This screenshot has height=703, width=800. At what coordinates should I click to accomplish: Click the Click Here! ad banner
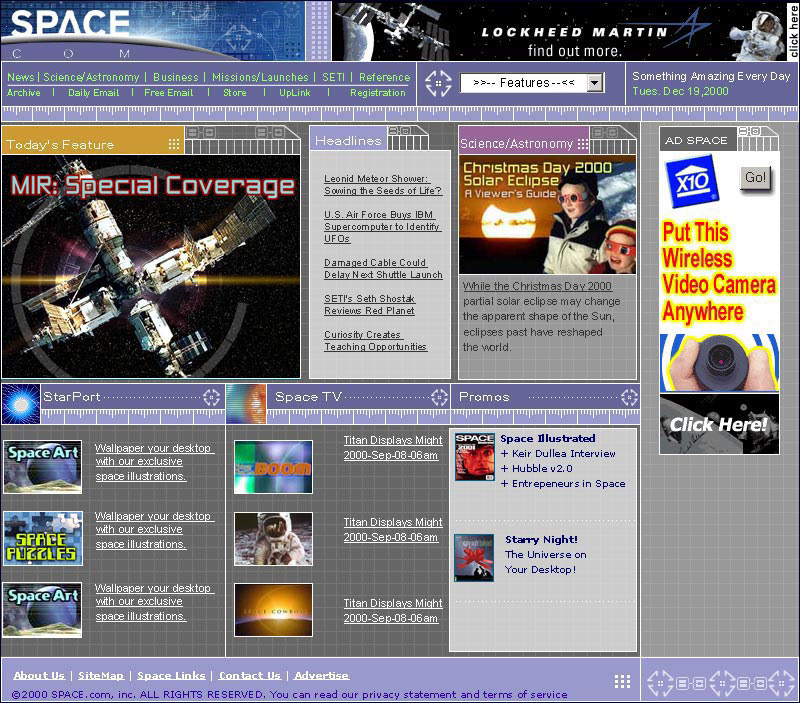(x=719, y=424)
